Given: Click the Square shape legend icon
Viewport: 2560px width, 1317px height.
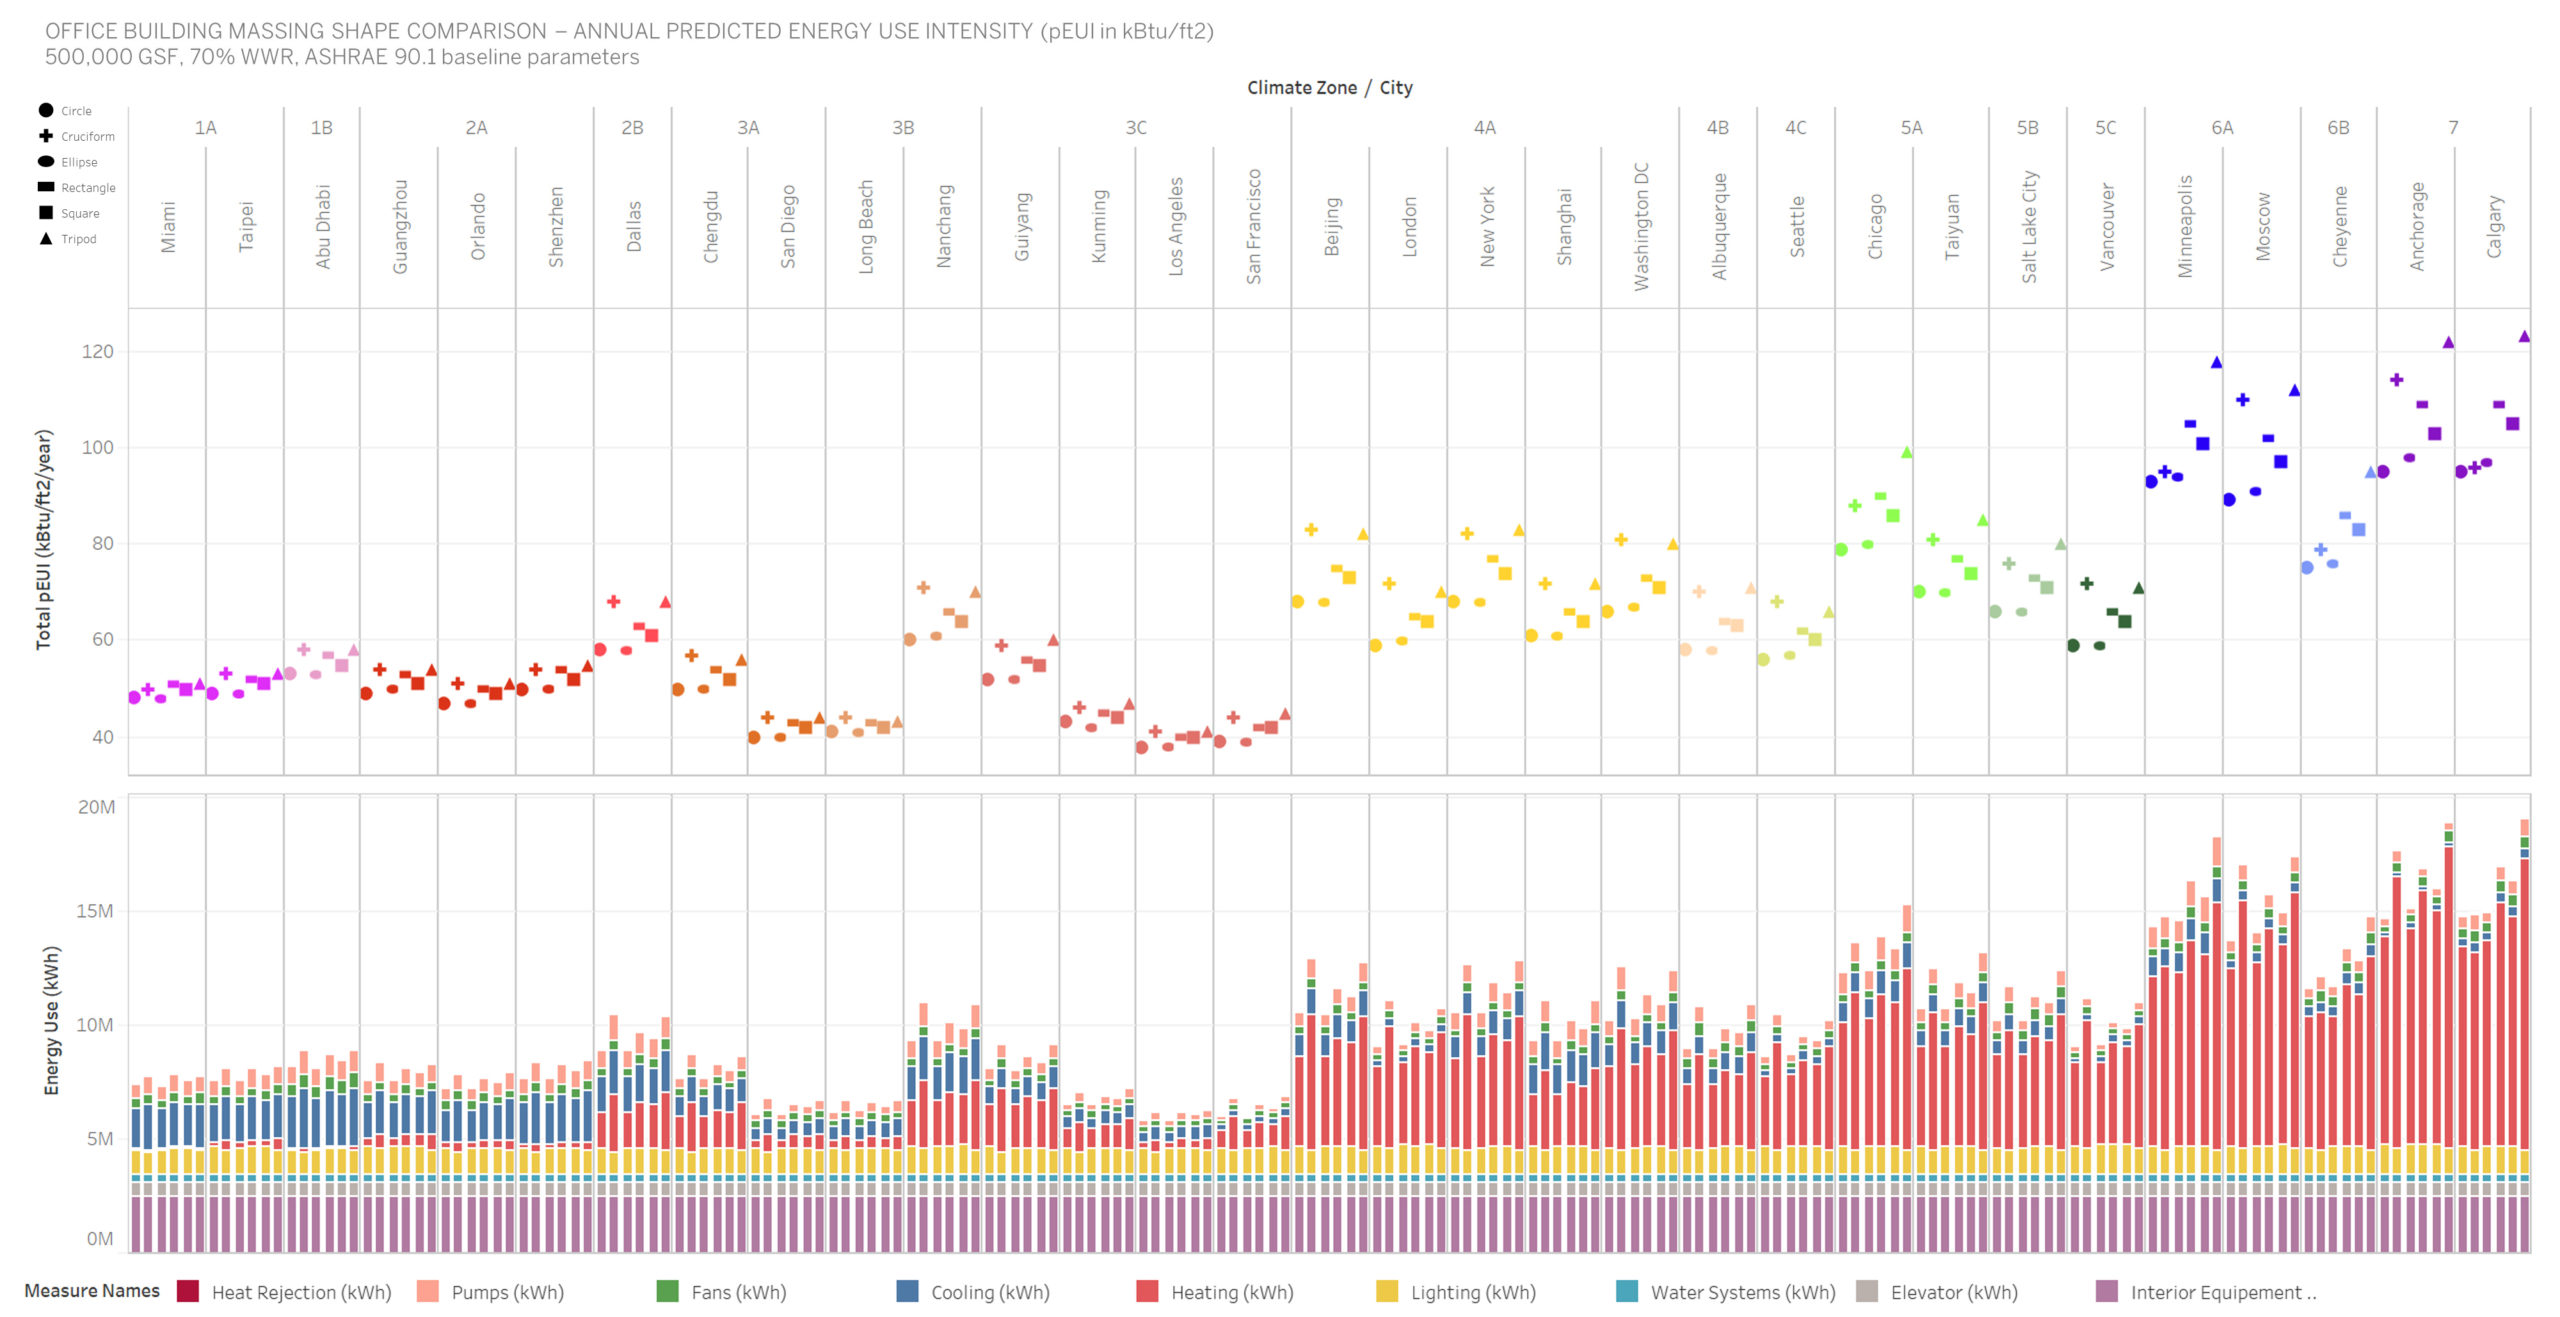Looking at the screenshot, I should point(46,213).
